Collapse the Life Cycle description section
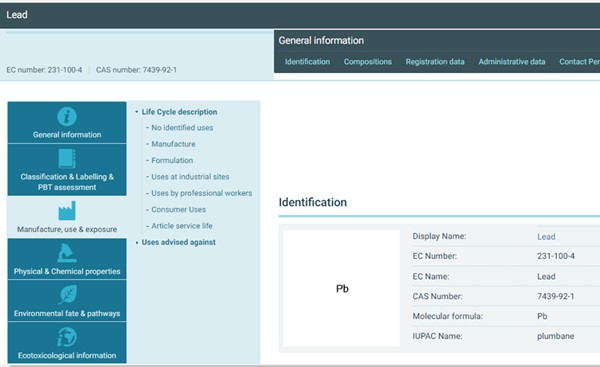The image size is (600, 367). [x=137, y=112]
